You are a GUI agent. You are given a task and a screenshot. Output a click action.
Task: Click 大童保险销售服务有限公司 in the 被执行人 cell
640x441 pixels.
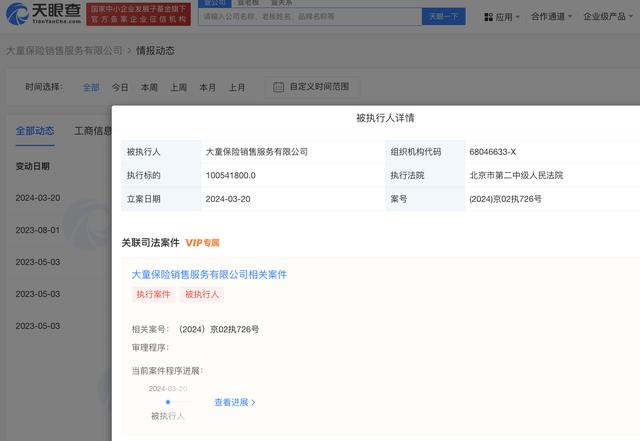[257, 152]
